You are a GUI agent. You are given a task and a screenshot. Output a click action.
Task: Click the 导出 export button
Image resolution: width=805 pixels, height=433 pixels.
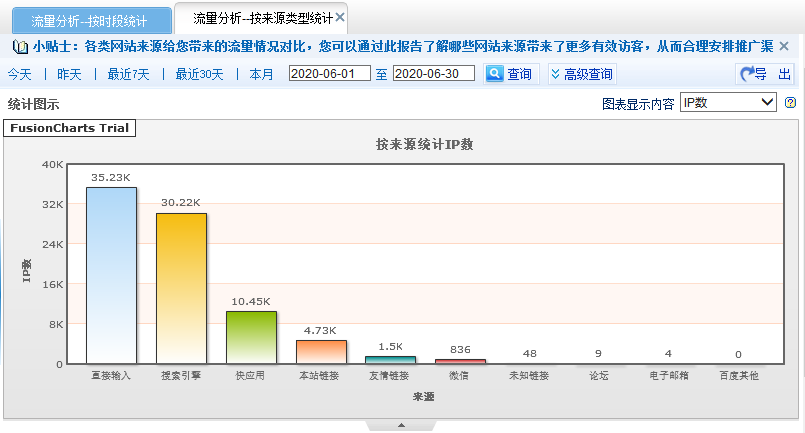click(766, 74)
